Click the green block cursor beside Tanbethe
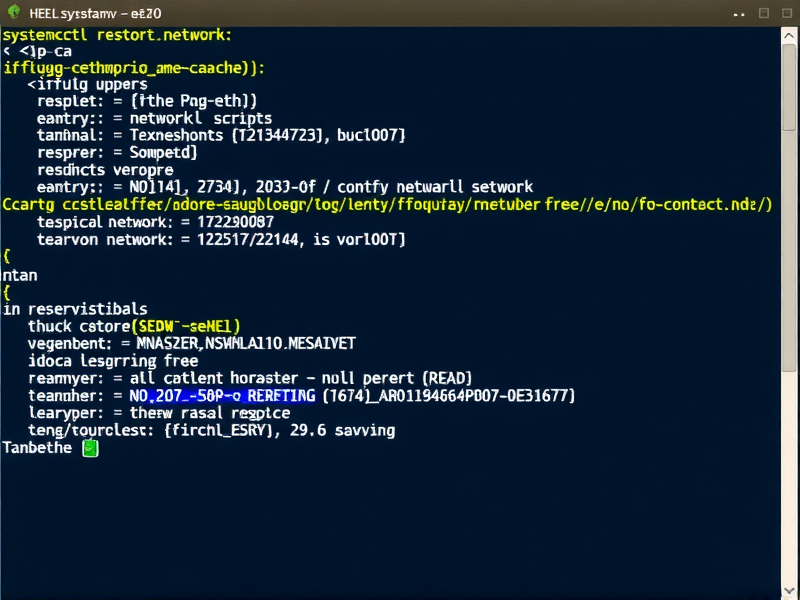 [x=89, y=448]
